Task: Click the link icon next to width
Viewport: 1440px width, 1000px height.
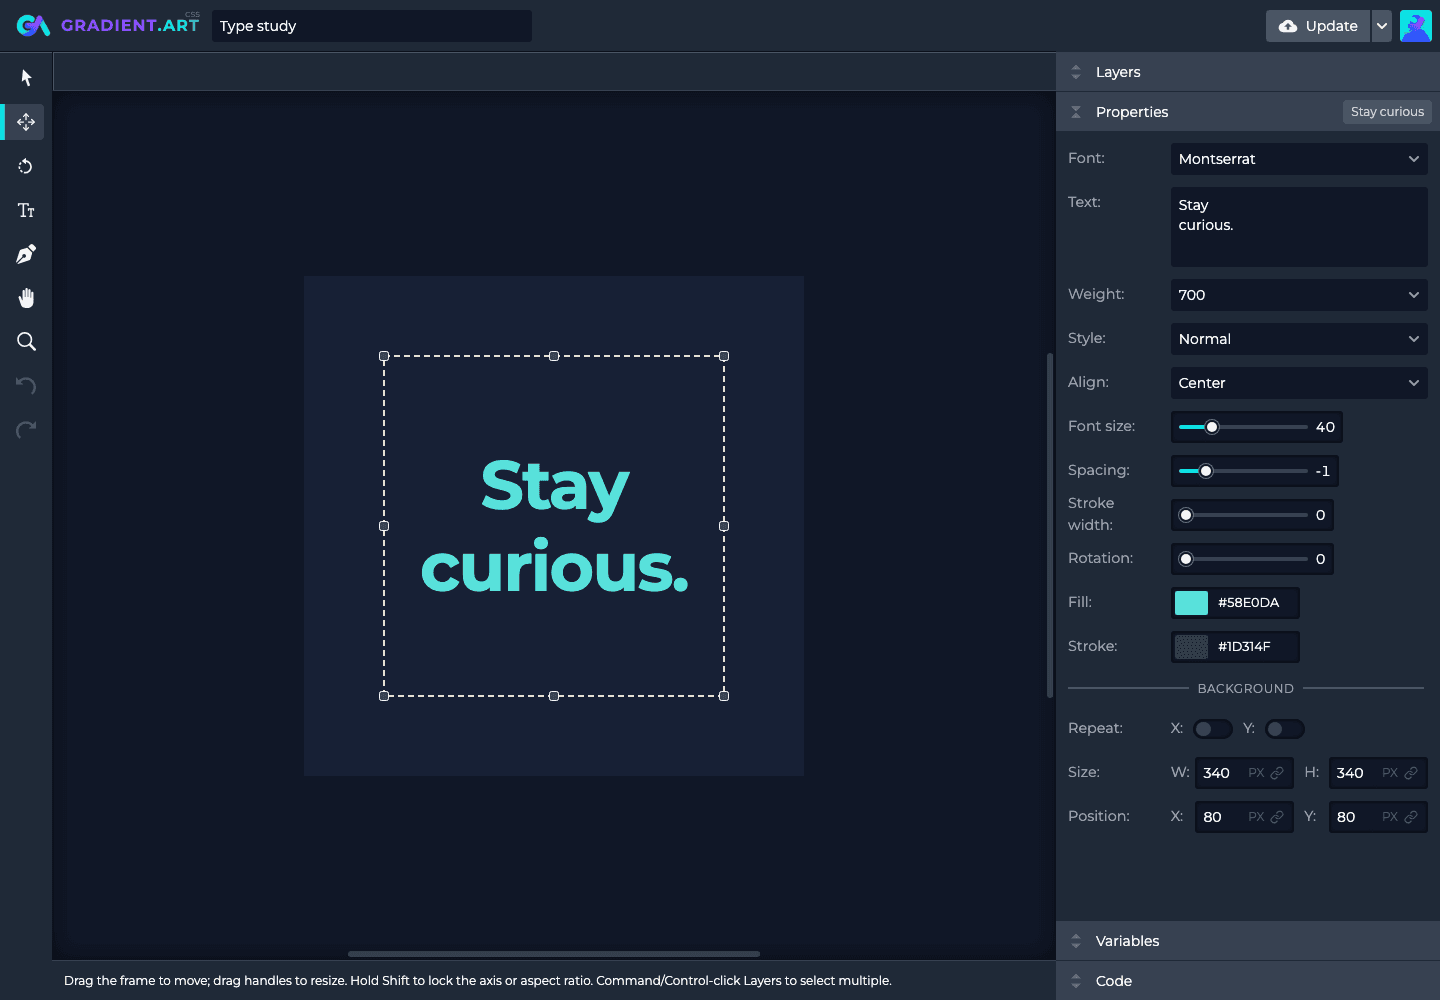Action: (1277, 773)
